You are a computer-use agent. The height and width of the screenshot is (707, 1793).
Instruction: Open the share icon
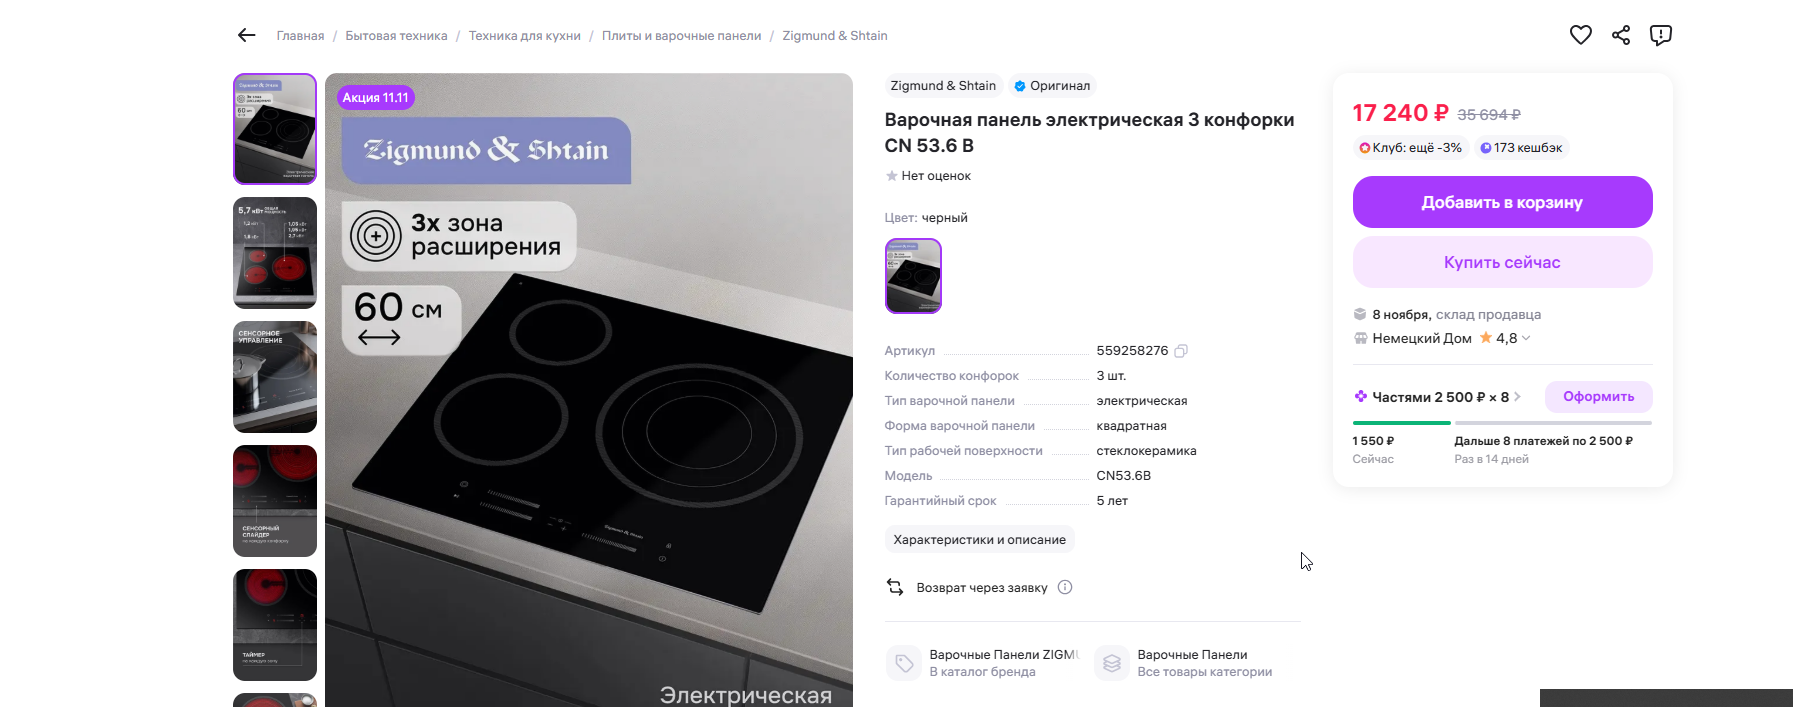[x=1621, y=35]
